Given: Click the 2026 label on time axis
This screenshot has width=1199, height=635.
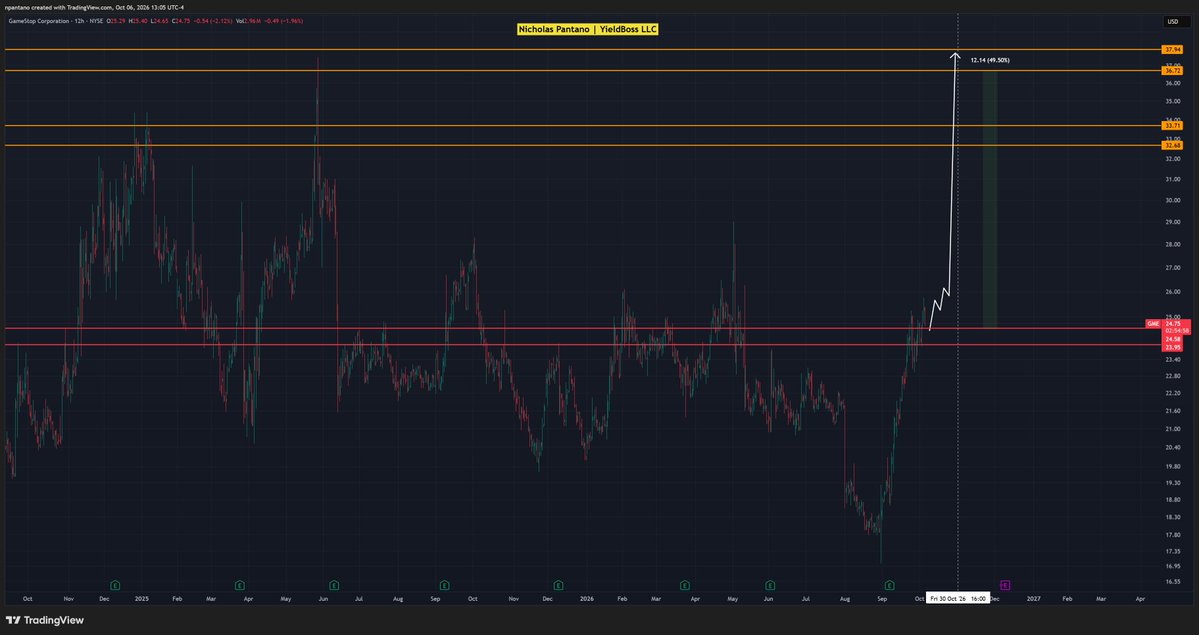Looking at the screenshot, I should click(x=587, y=598).
